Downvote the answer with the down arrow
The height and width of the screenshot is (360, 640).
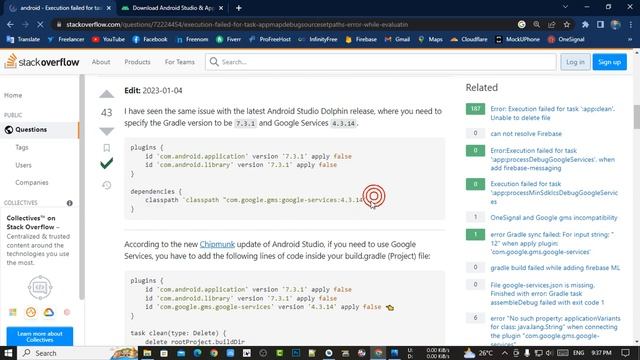pos(107,131)
